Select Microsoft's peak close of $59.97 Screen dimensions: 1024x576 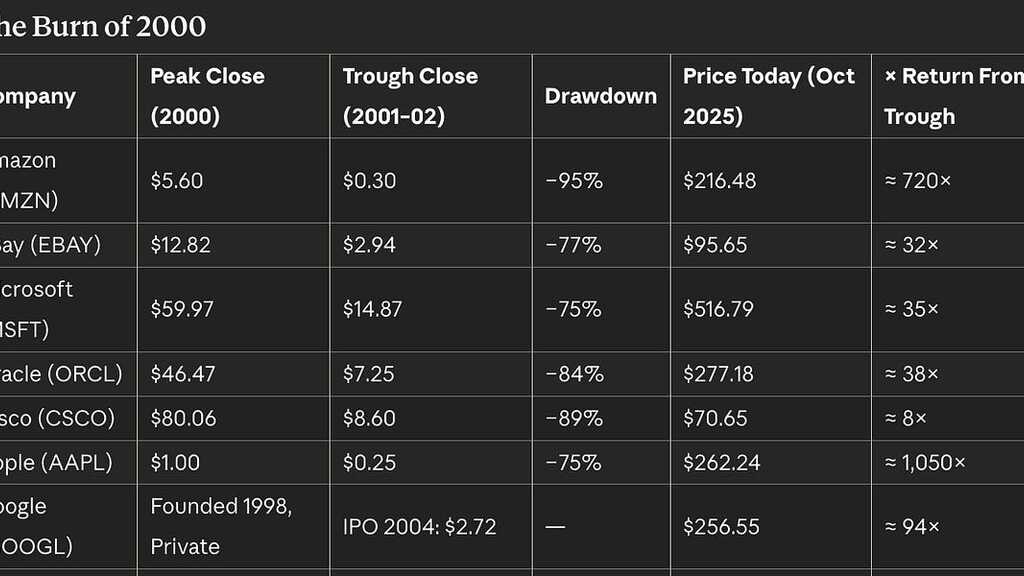[182, 309]
